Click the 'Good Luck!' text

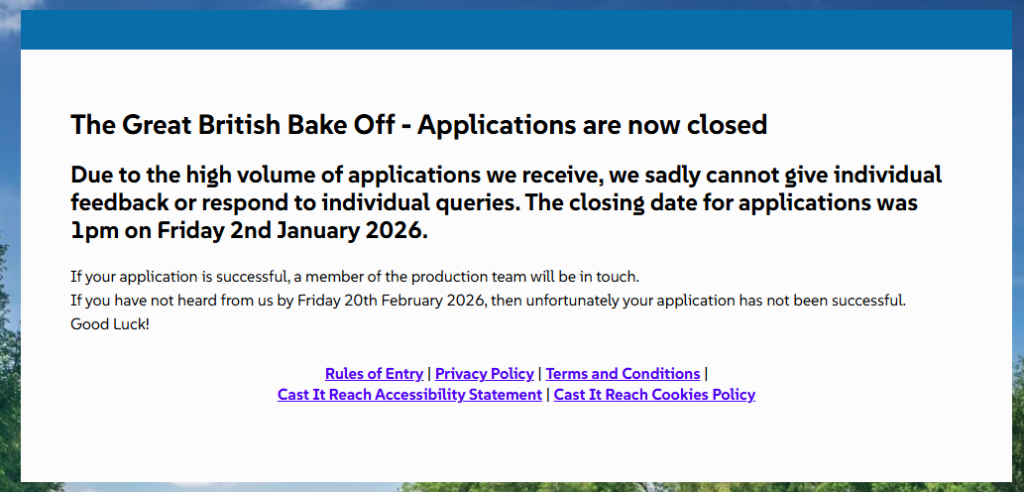coord(110,325)
